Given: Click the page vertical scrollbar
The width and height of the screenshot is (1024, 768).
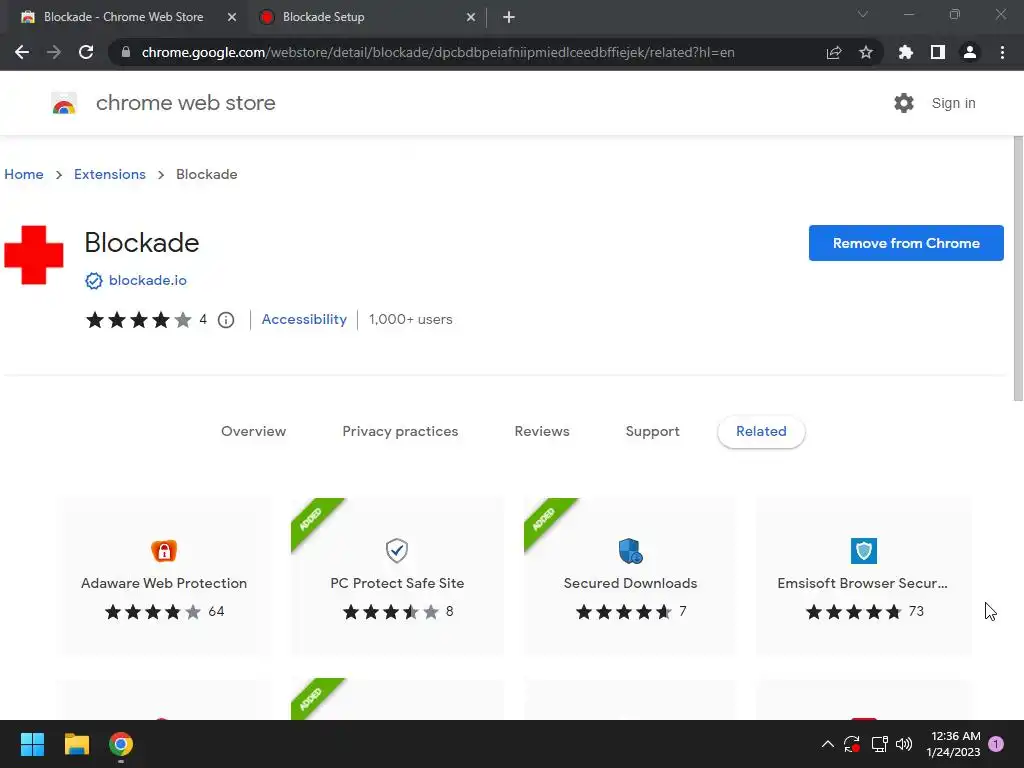Looking at the screenshot, I should pos(1018,268).
